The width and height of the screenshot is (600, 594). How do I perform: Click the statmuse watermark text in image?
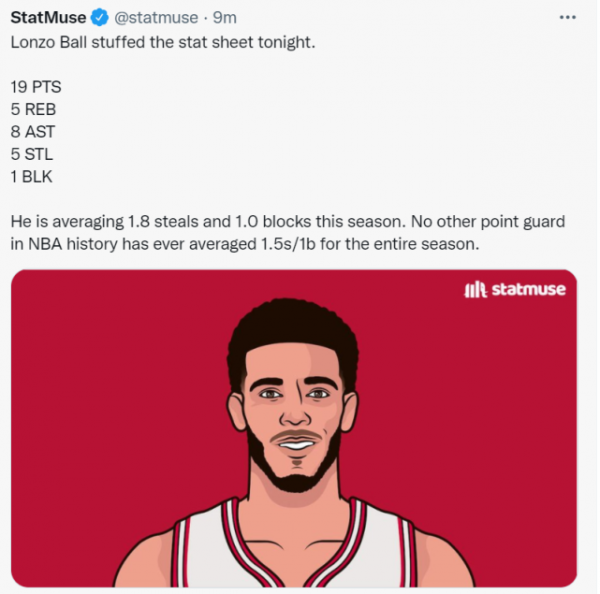[528, 289]
